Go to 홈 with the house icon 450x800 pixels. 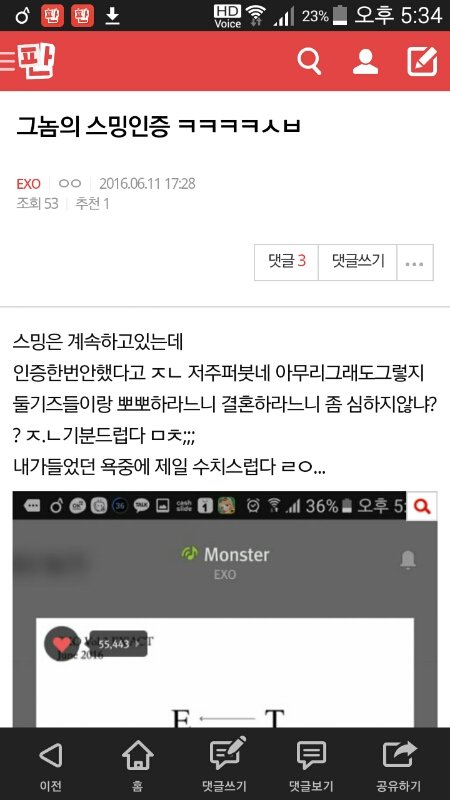138,764
